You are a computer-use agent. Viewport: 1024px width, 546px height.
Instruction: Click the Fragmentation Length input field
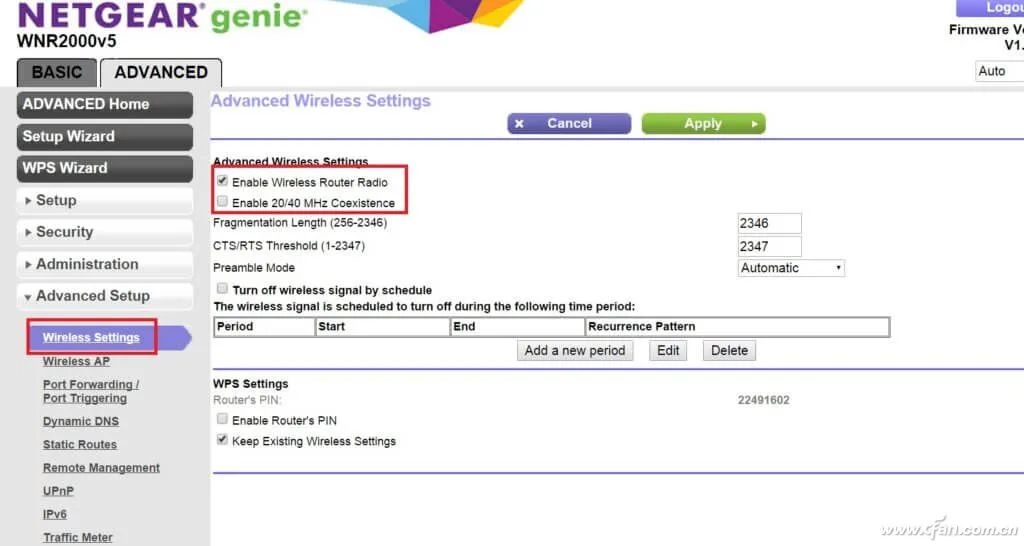click(768, 223)
